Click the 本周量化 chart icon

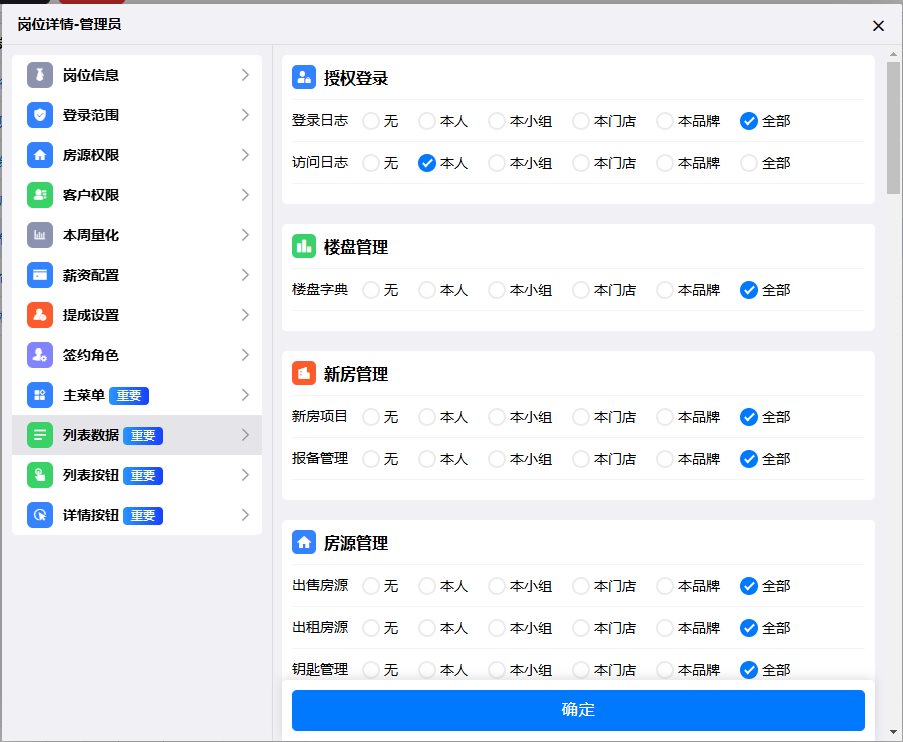pos(40,235)
